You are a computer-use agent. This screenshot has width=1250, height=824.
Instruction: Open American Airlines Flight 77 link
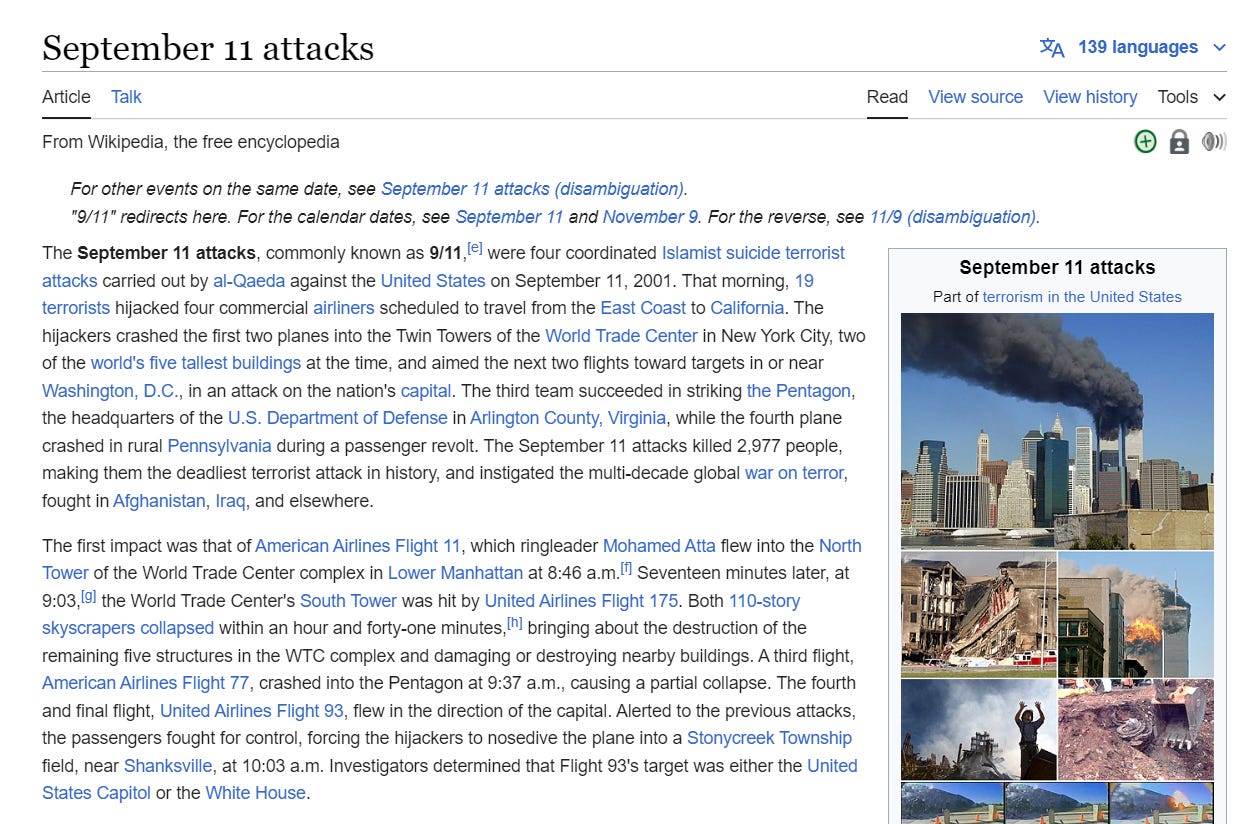coord(145,683)
